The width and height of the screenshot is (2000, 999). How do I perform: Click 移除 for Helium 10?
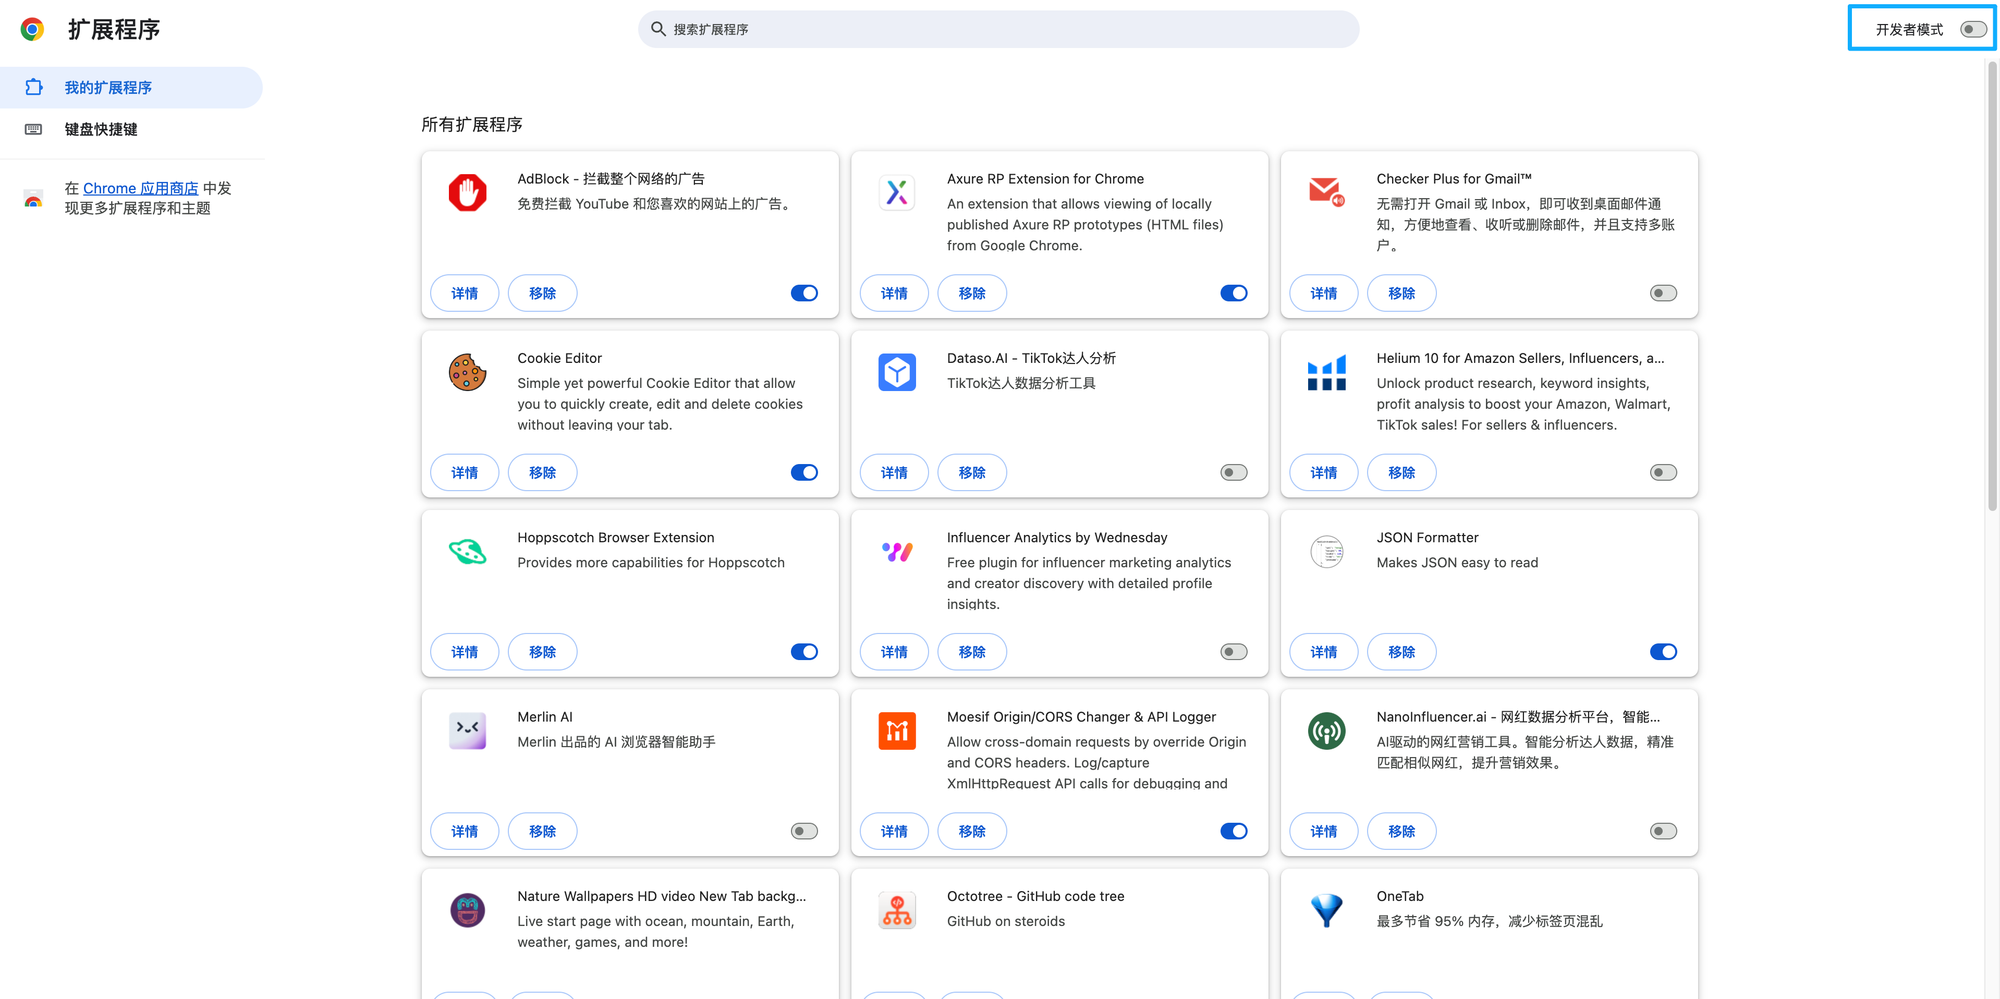point(1402,472)
